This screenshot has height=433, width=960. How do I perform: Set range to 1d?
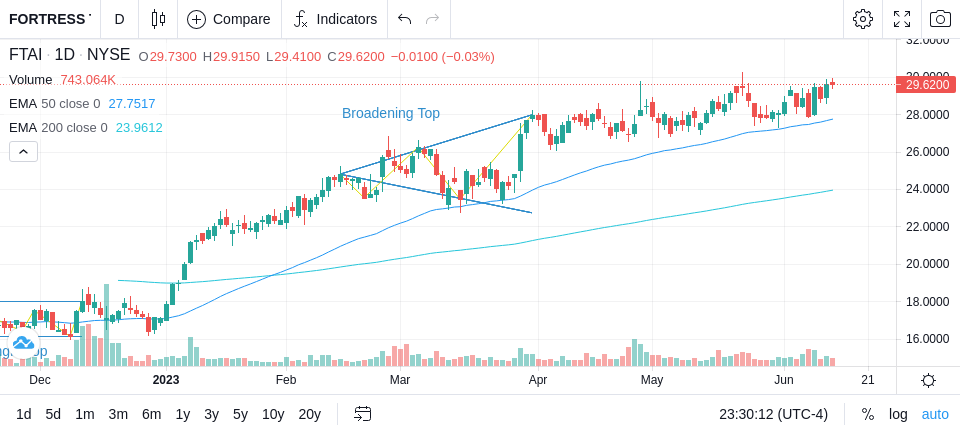click(23, 415)
